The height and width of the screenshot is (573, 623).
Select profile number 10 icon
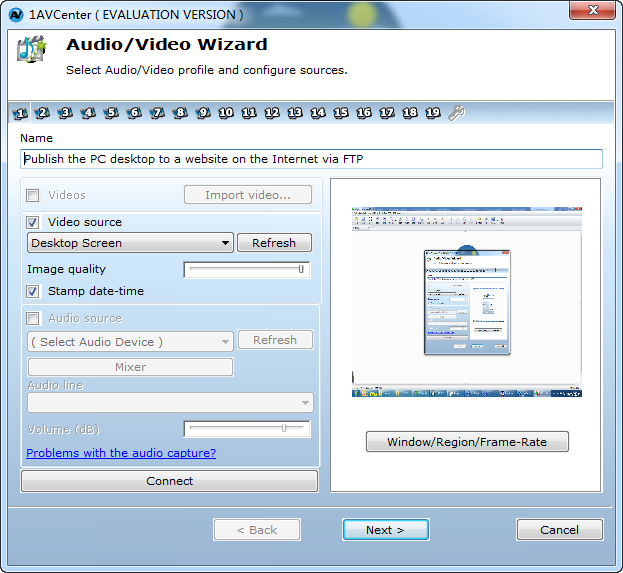coord(226,113)
